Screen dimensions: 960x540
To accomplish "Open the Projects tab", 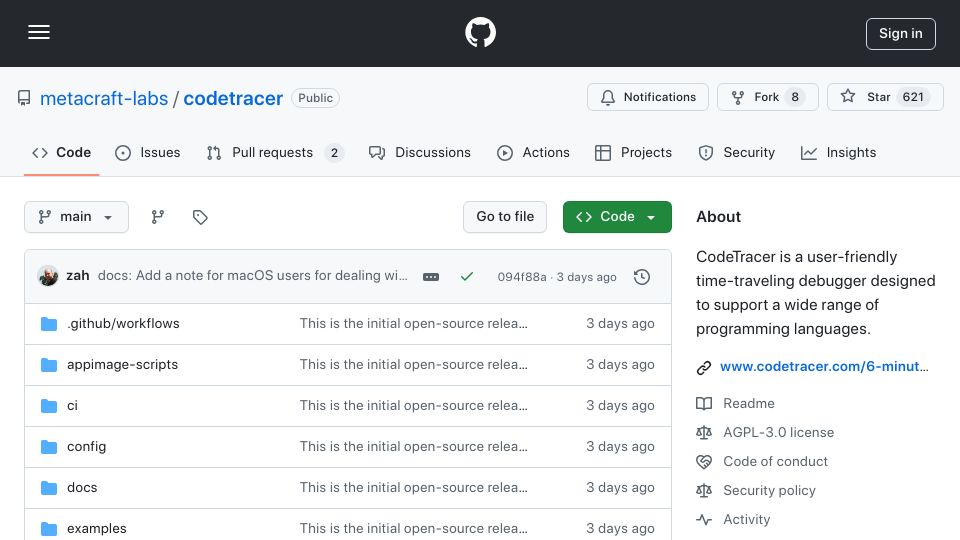I will [633, 152].
